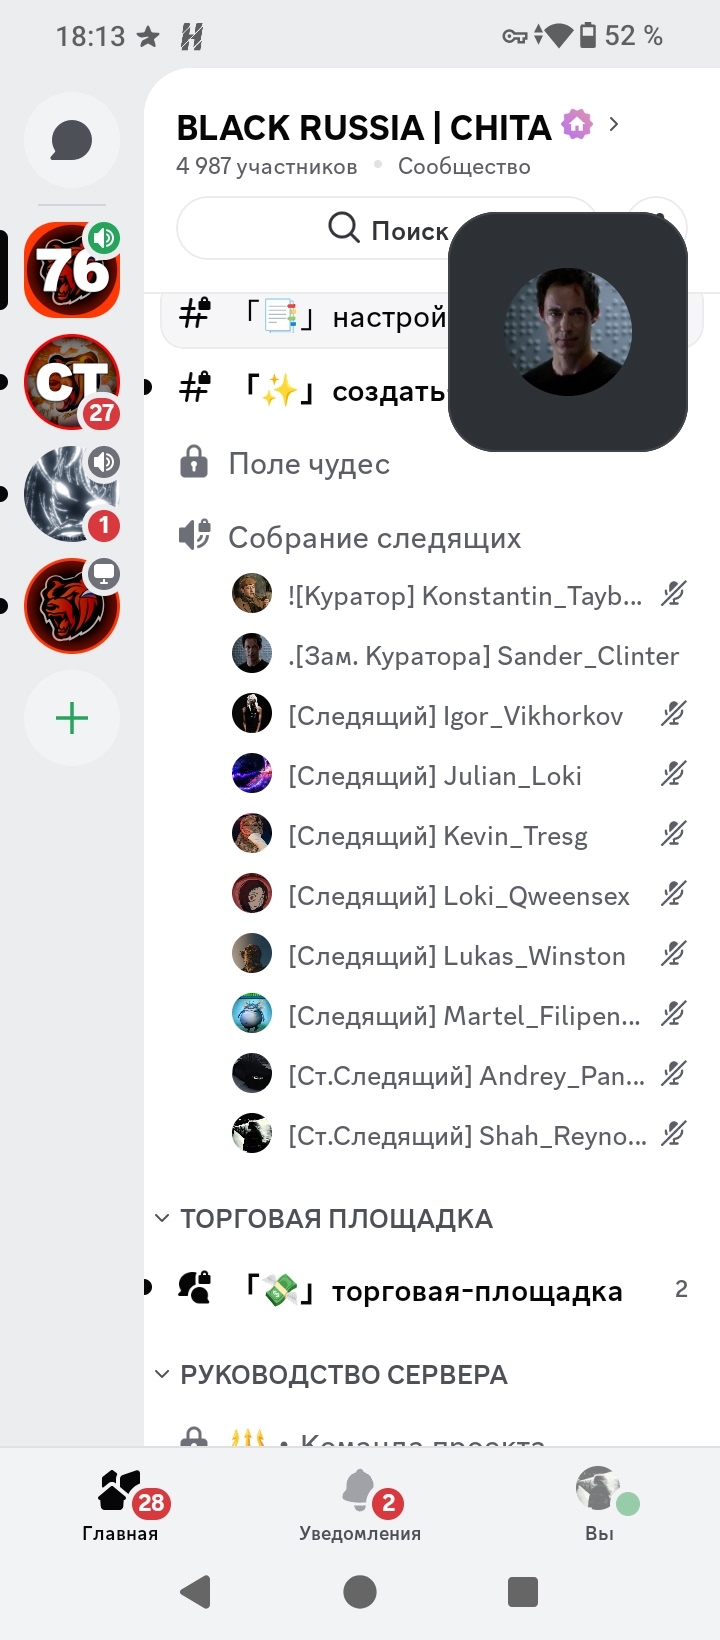Tap the Android back navigation button

[x=196, y=1591]
